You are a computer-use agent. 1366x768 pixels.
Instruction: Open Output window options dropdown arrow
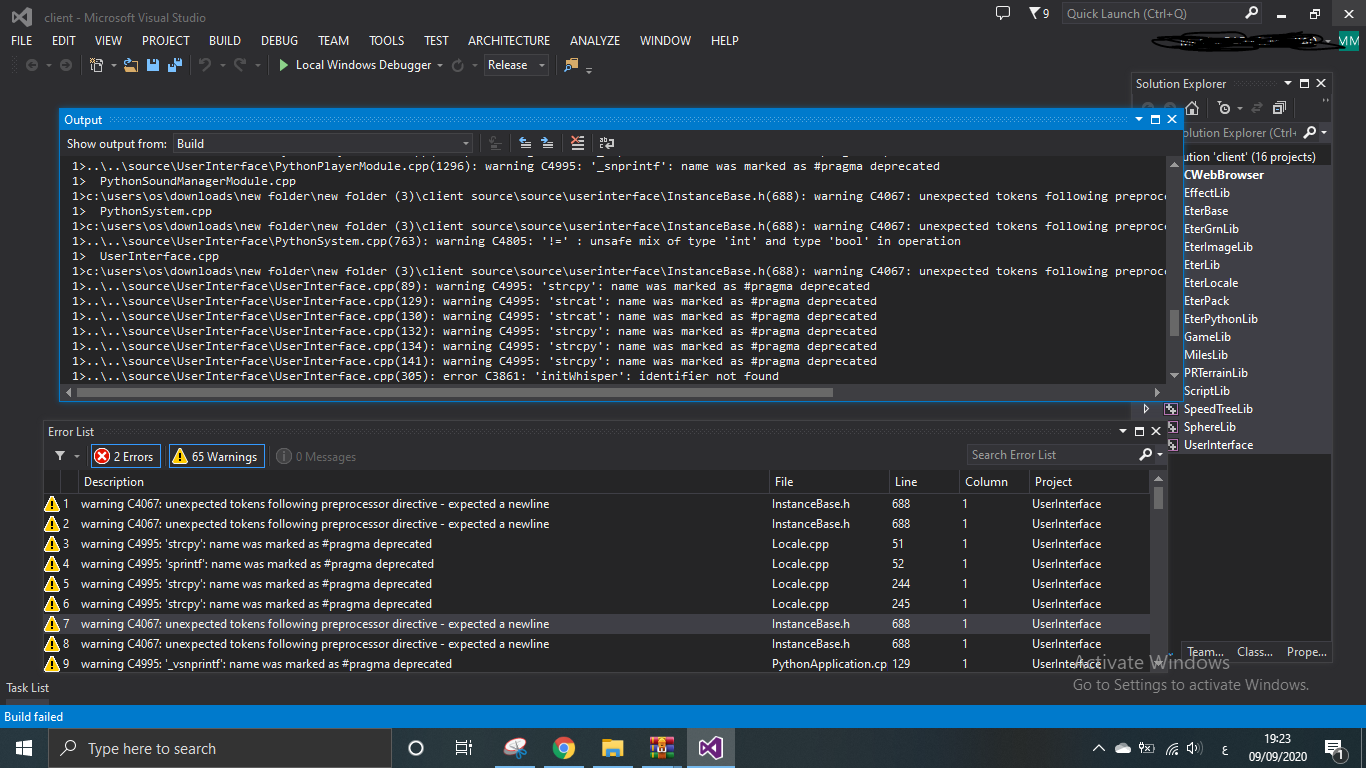point(1138,119)
